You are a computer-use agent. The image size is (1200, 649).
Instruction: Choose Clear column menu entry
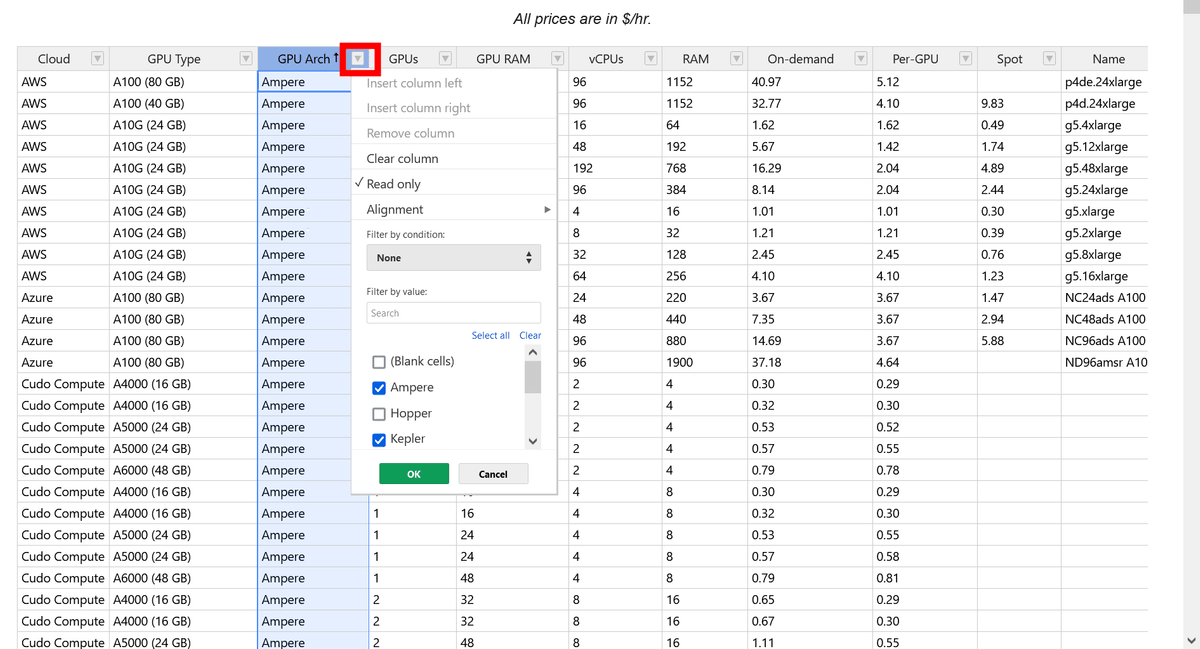(454, 158)
